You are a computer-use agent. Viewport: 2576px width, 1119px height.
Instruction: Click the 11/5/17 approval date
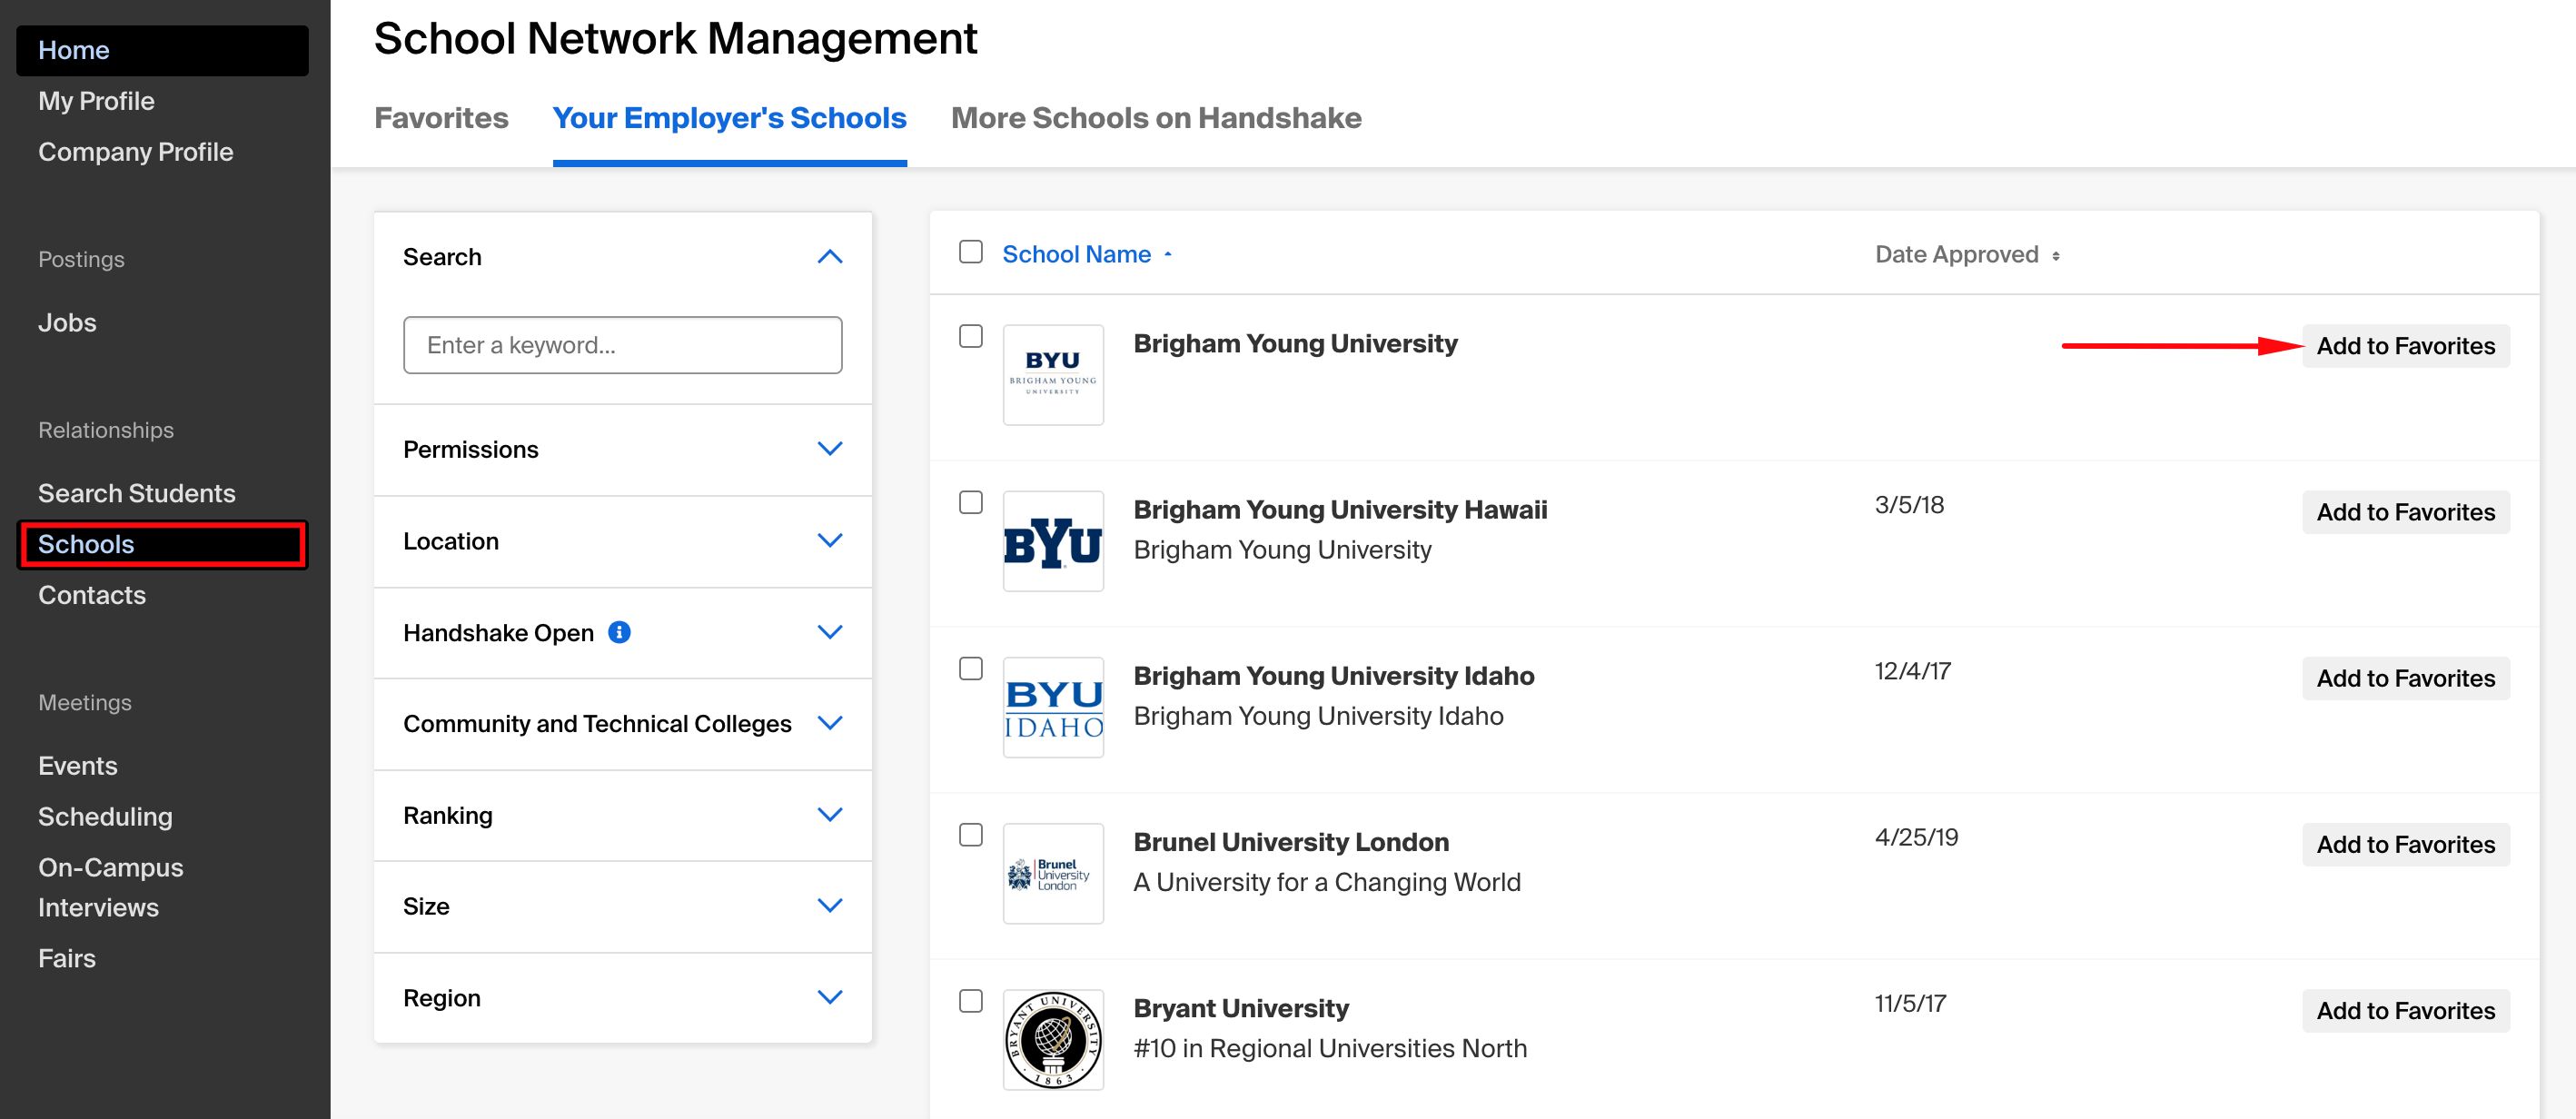pyautogui.click(x=1910, y=1003)
